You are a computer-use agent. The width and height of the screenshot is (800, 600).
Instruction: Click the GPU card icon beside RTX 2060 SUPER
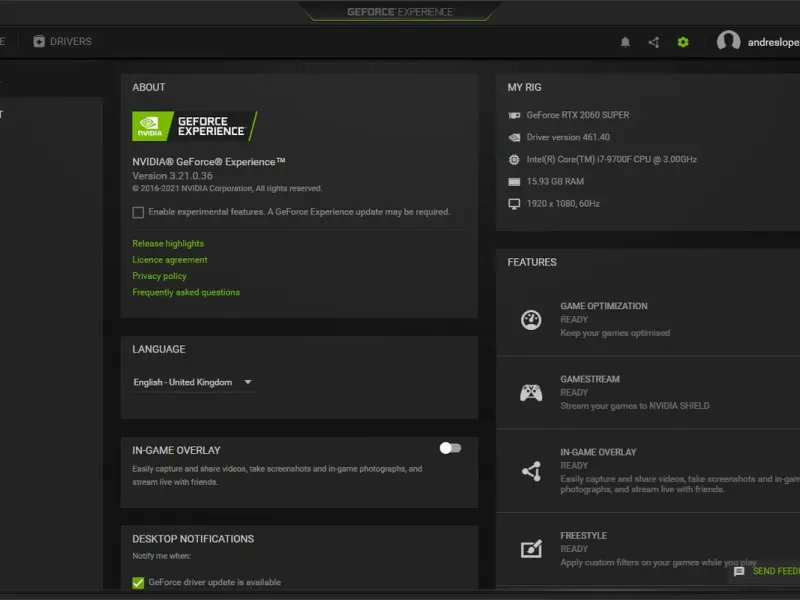point(514,115)
